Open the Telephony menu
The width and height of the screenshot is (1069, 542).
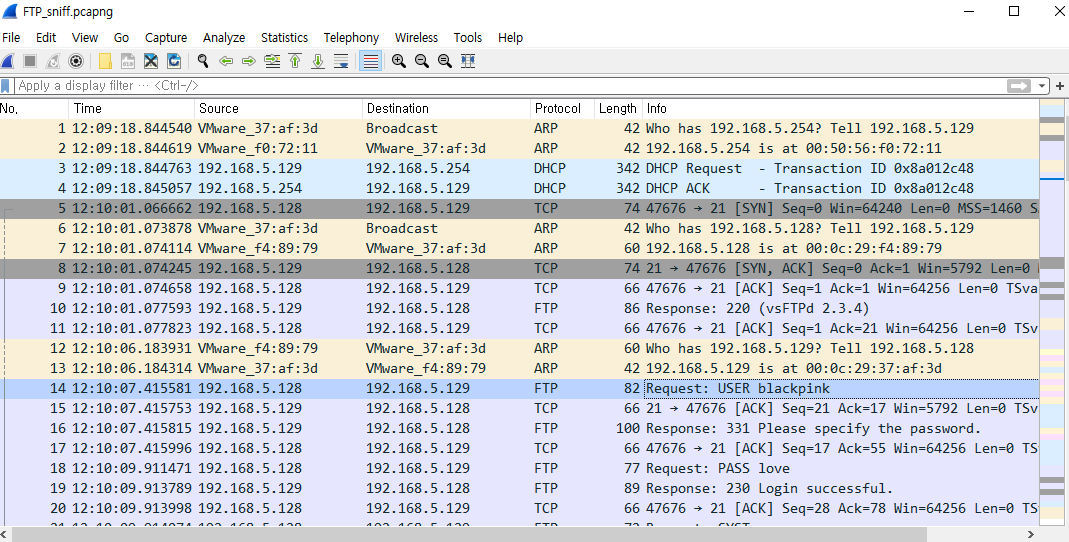point(351,37)
